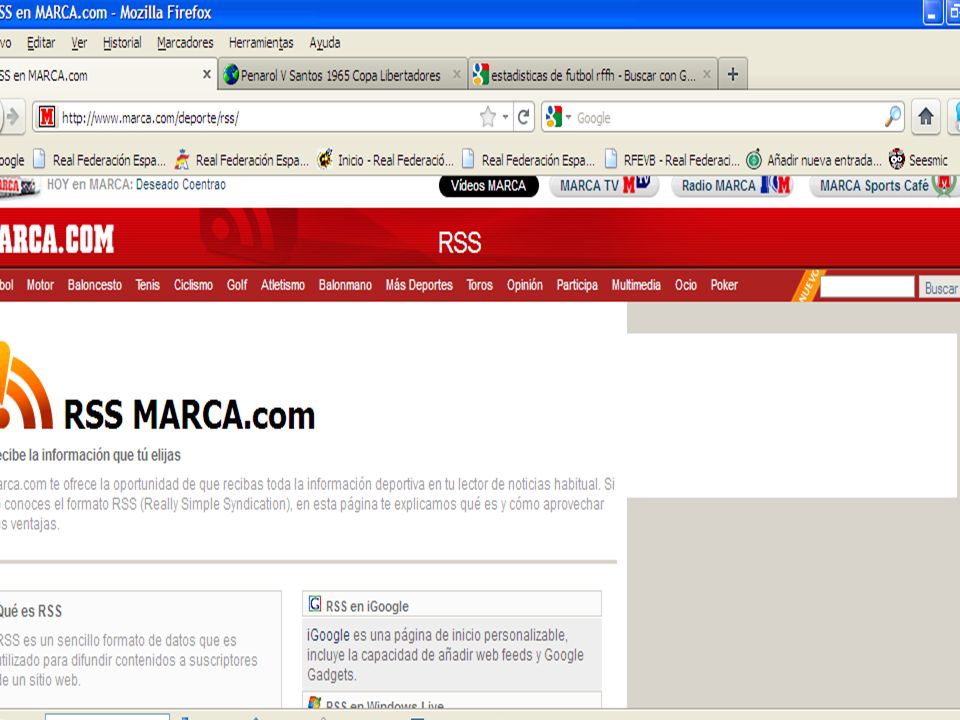Go to Balonmano section
Screen dimensions: 960x720
pyautogui.click(x=345, y=285)
